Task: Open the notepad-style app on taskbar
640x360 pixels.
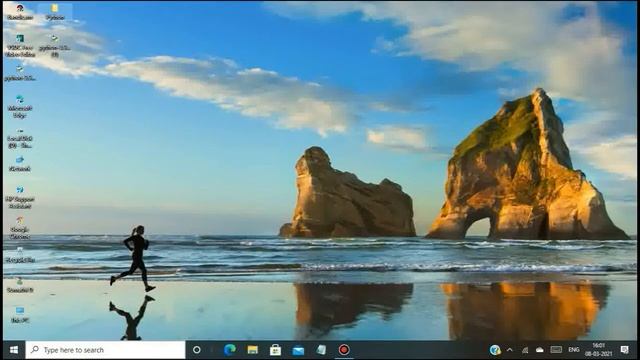Action: 321,350
